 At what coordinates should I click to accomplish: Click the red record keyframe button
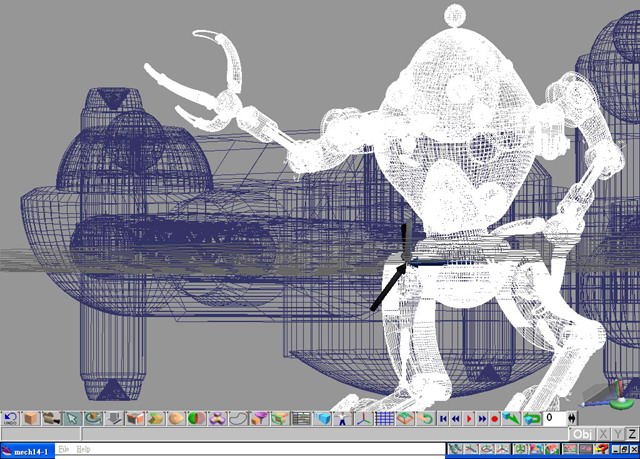pos(494,418)
